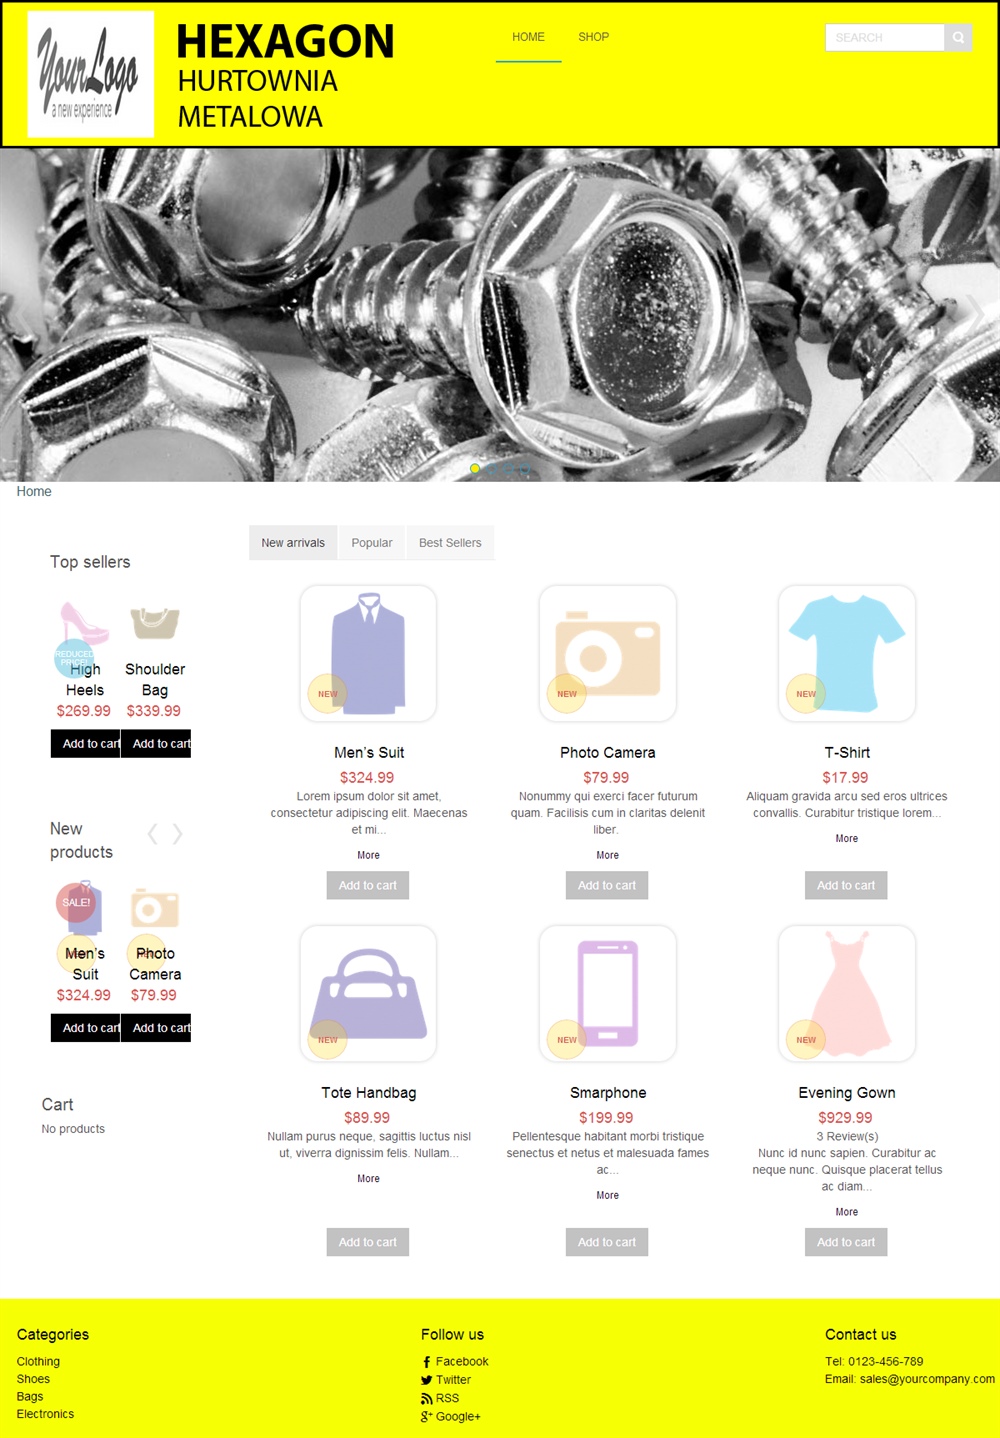The image size is (1000, 1438).
Task: Click the RSS feed icon
Action: [426, 1398]
